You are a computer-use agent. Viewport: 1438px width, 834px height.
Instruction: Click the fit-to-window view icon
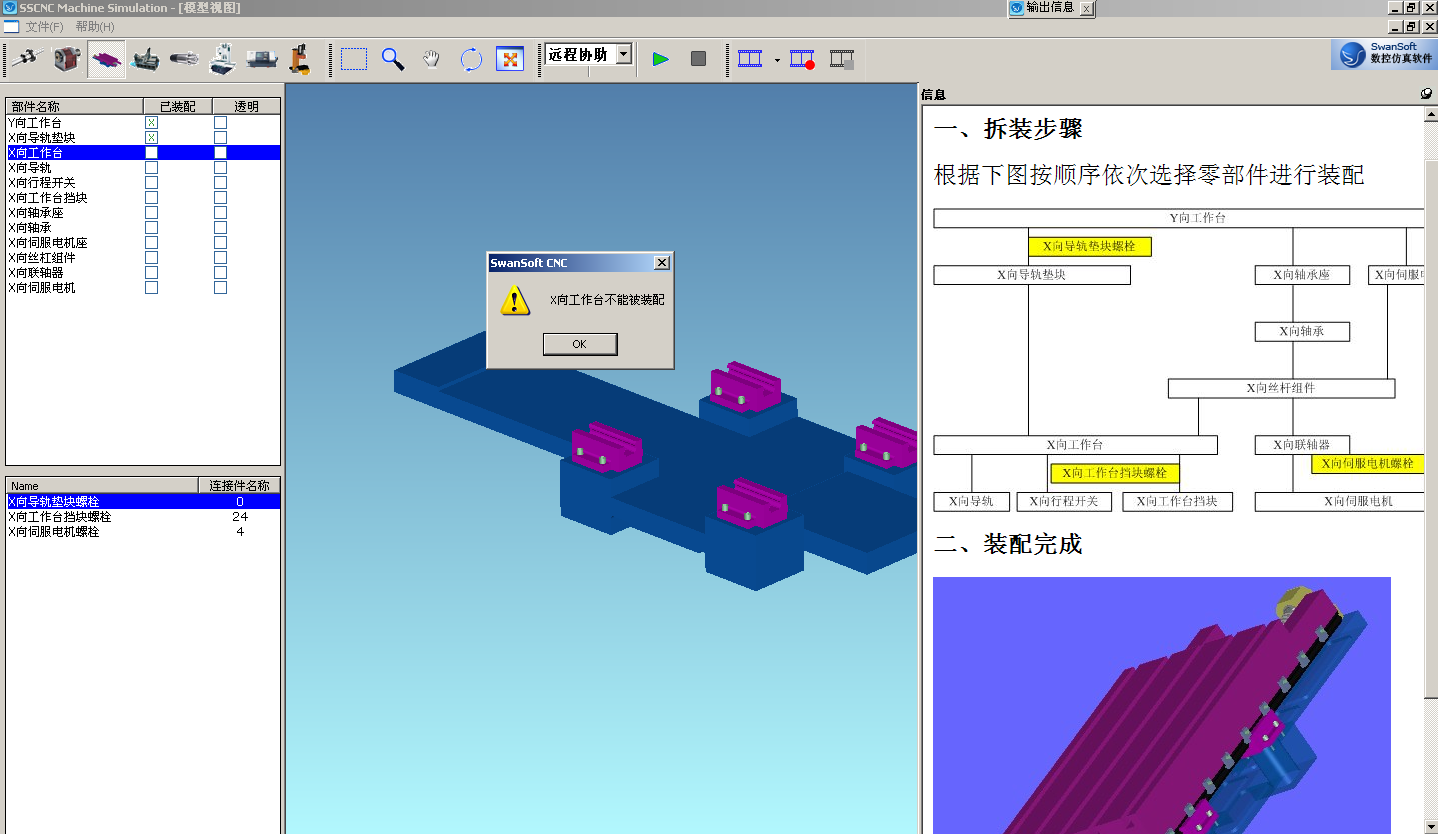coord(510,60)
